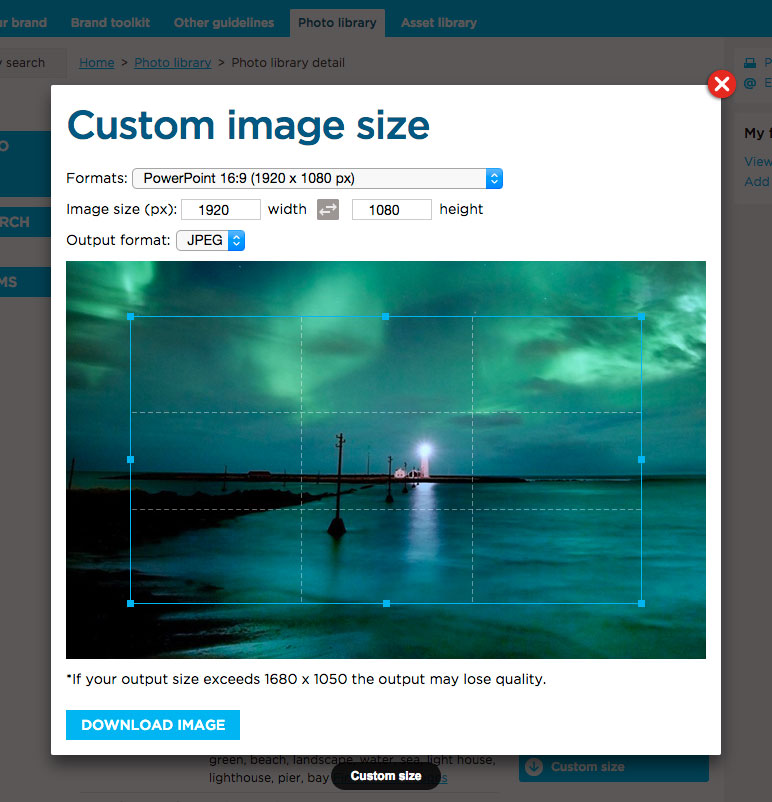Click the Photo library breadcrumb link
The height and width of the screenshot is (802, 772).
[x=172, y=62]
